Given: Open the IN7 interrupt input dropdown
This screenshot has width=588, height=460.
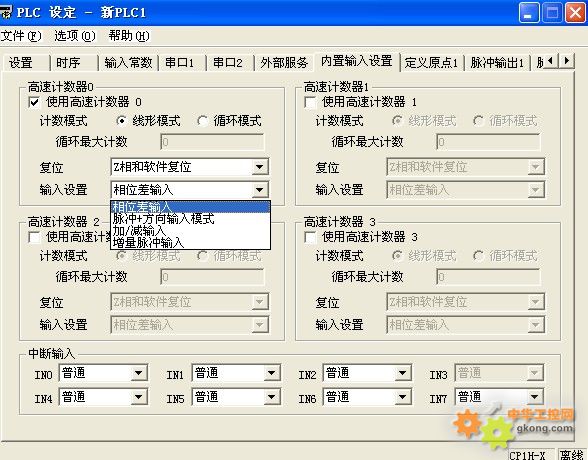Looking at the screenshot, I should (499, 397).
